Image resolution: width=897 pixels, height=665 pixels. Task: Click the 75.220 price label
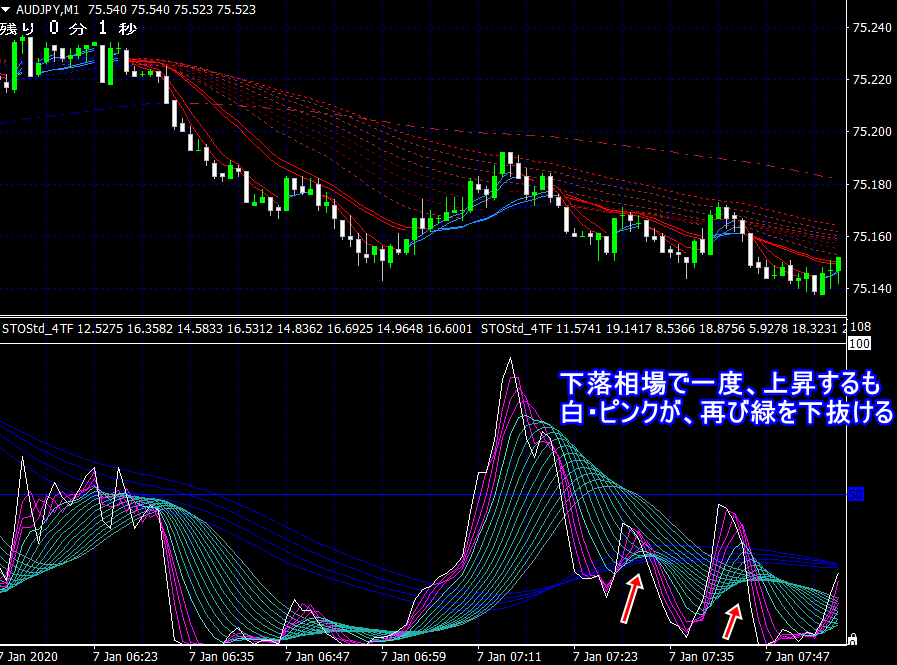(x=872, y=80)
